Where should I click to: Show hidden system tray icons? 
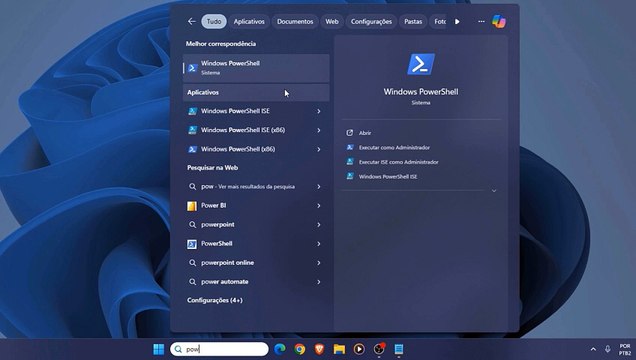[x=593, y=349]
